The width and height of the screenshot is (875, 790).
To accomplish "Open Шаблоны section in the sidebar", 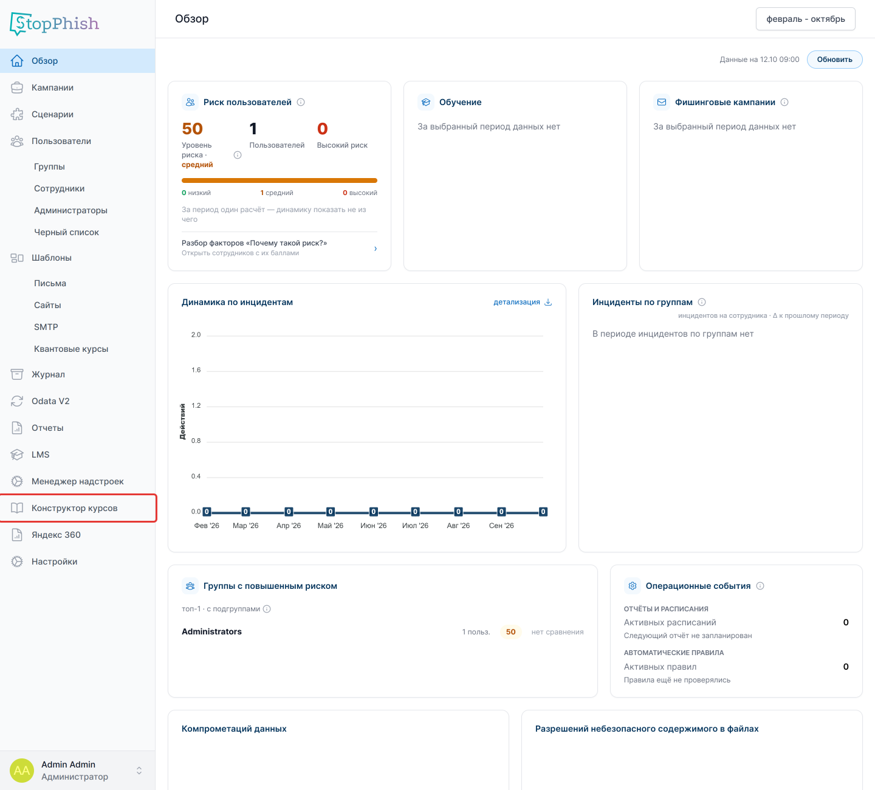I will tap(78, 258).
